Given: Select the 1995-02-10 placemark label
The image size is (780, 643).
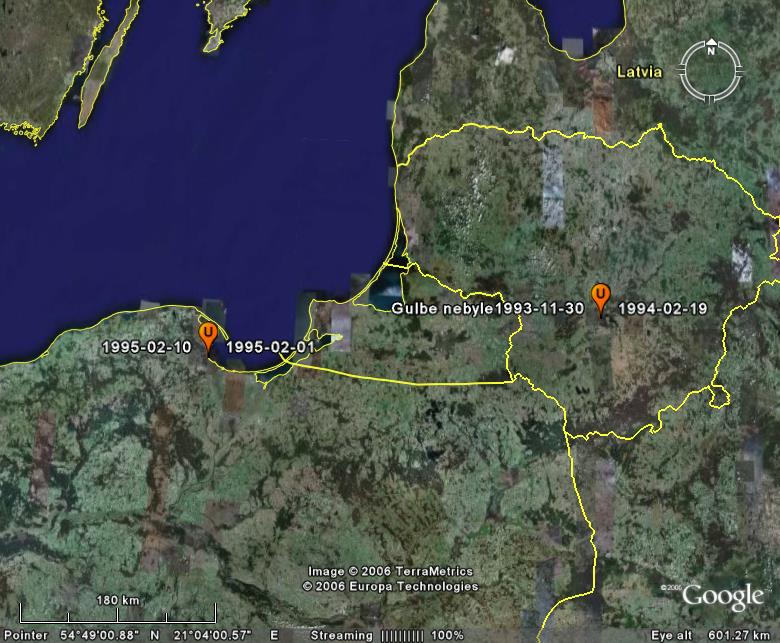Looking at the screenshot, I should (147, 347).
